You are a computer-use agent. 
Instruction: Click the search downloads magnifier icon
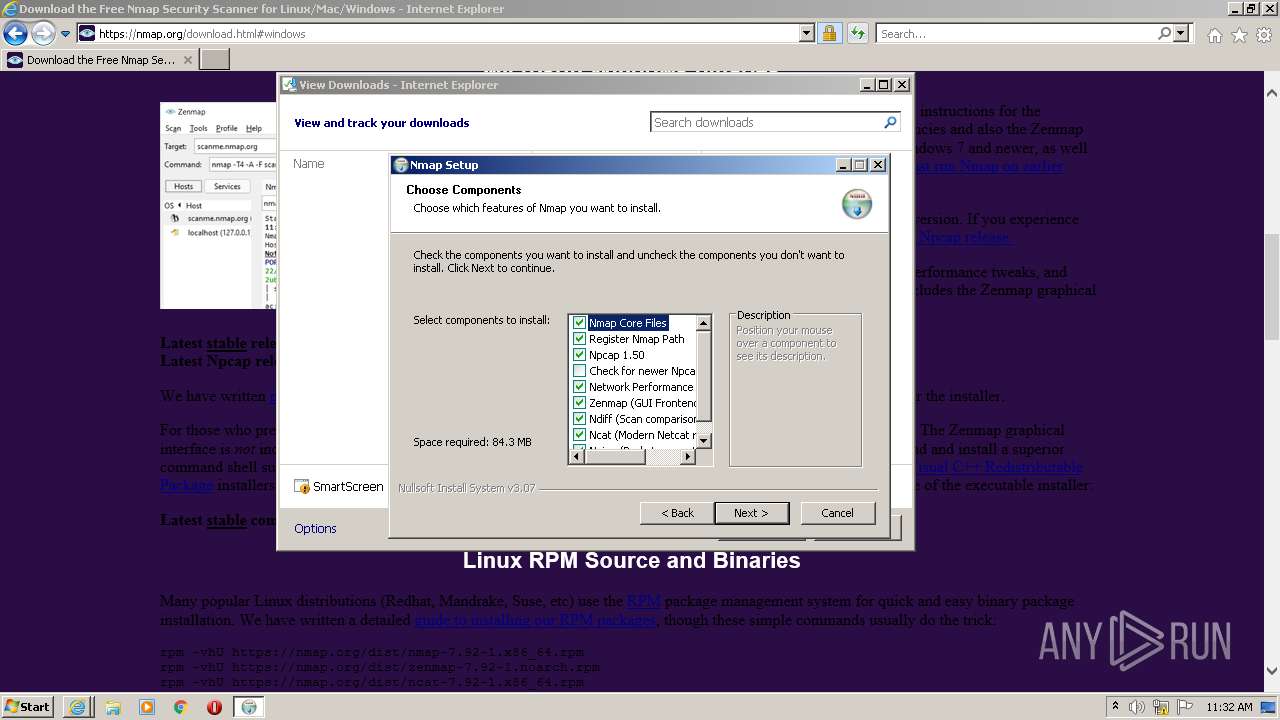890,122
